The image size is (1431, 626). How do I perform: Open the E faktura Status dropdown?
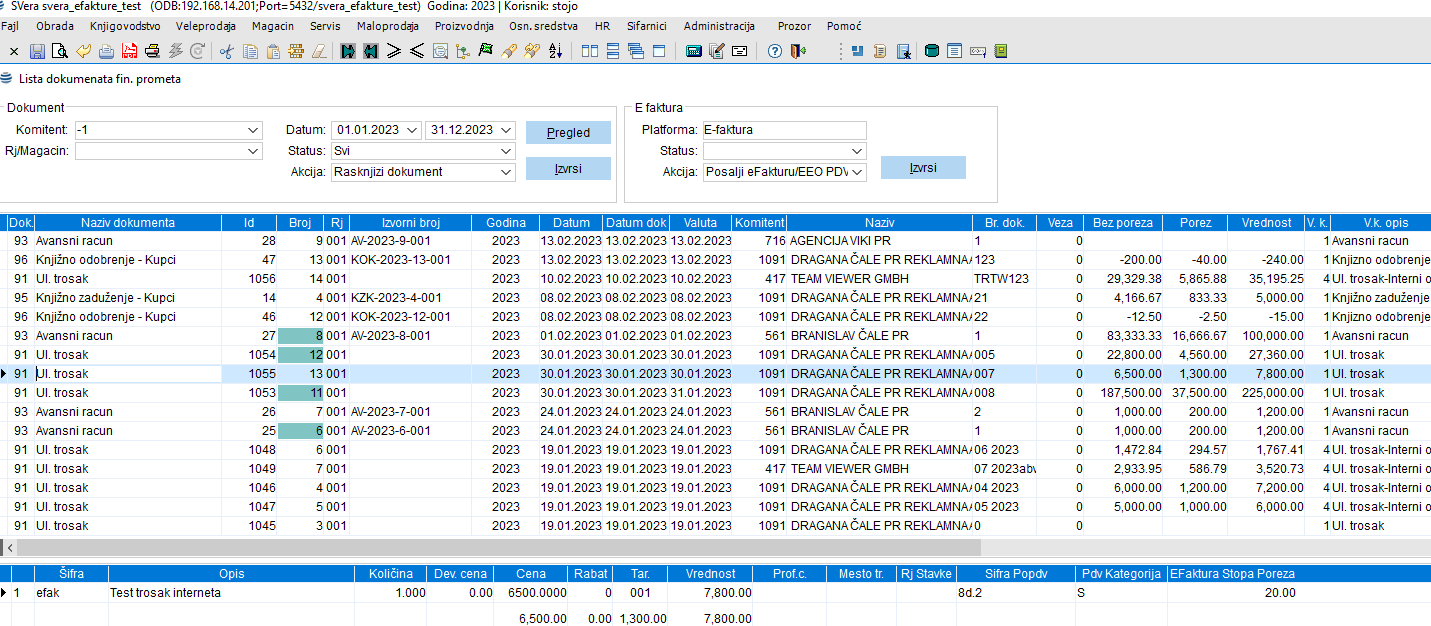(856, 151)
